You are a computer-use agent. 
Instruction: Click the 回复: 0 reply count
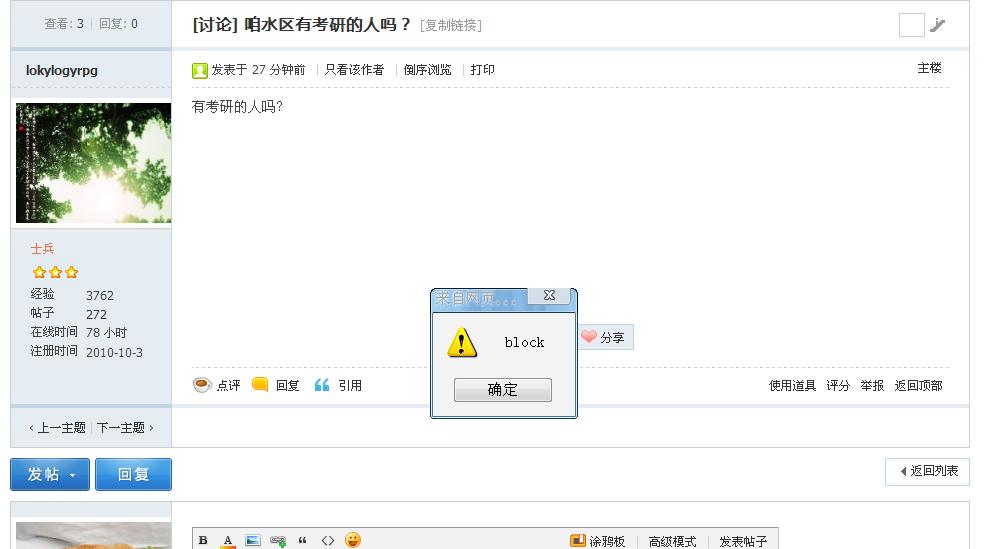(x=118, y=24)
